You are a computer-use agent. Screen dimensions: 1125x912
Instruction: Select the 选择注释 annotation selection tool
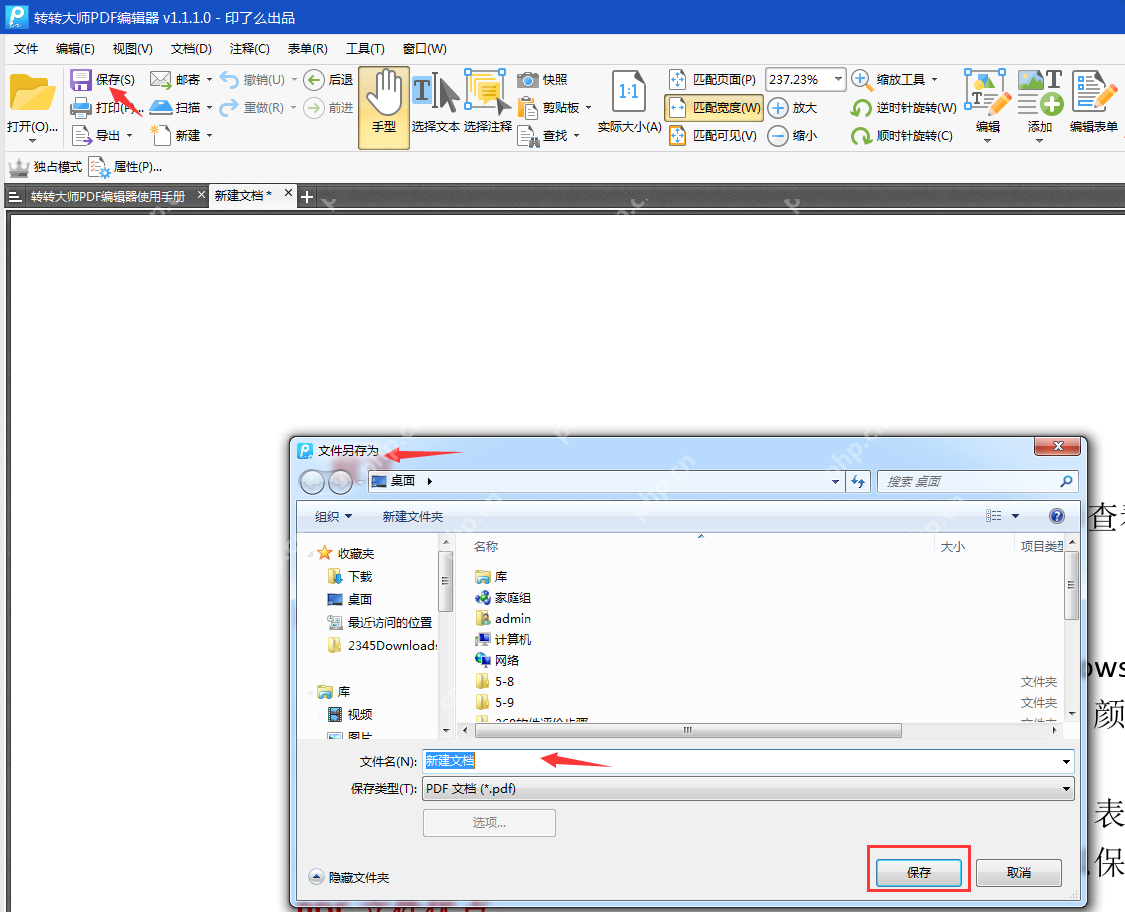488,102
